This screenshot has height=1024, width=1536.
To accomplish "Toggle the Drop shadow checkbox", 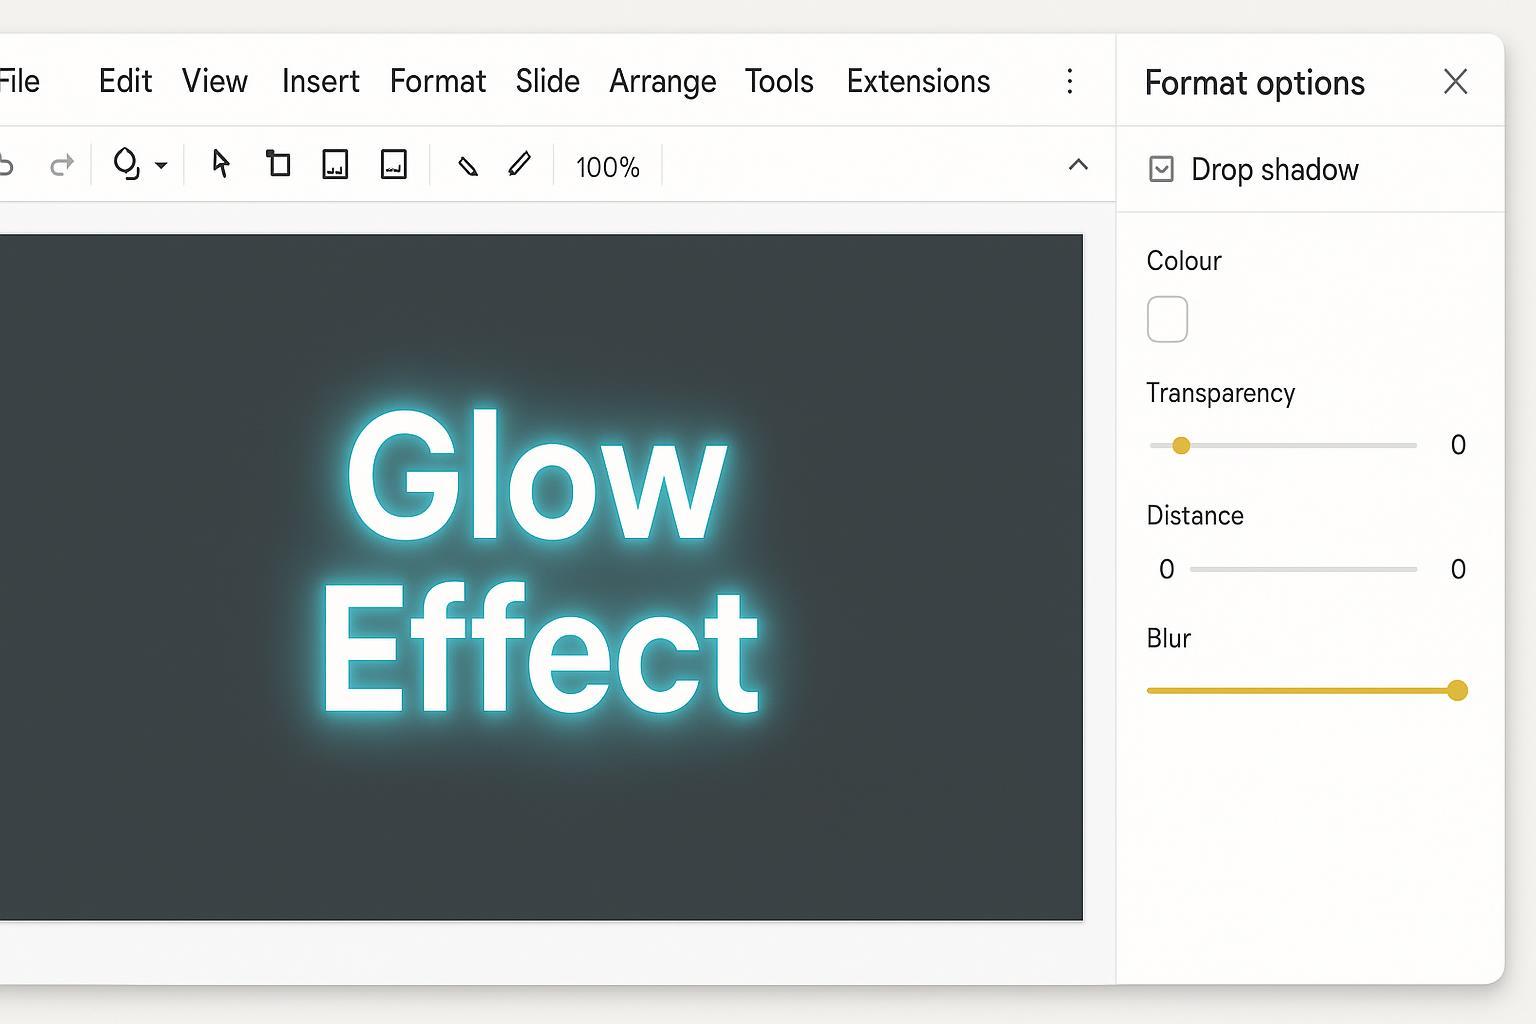I will tap(1161, 169).
